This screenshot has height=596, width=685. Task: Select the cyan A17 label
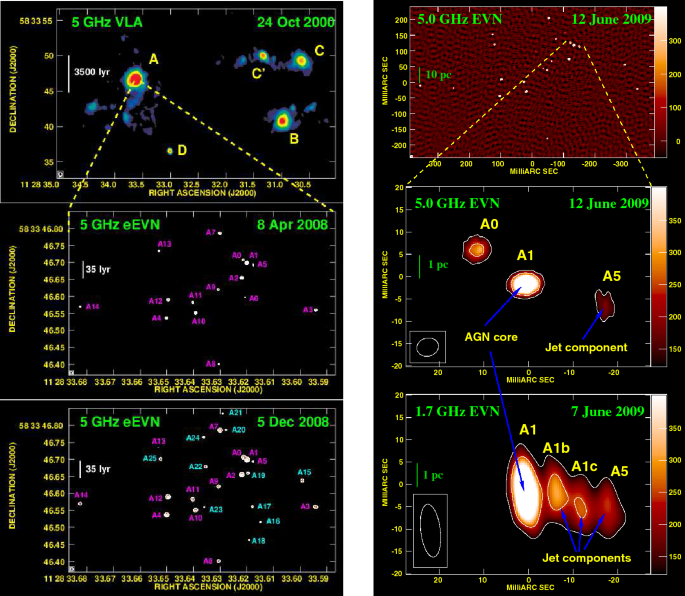tap(264, 506)
